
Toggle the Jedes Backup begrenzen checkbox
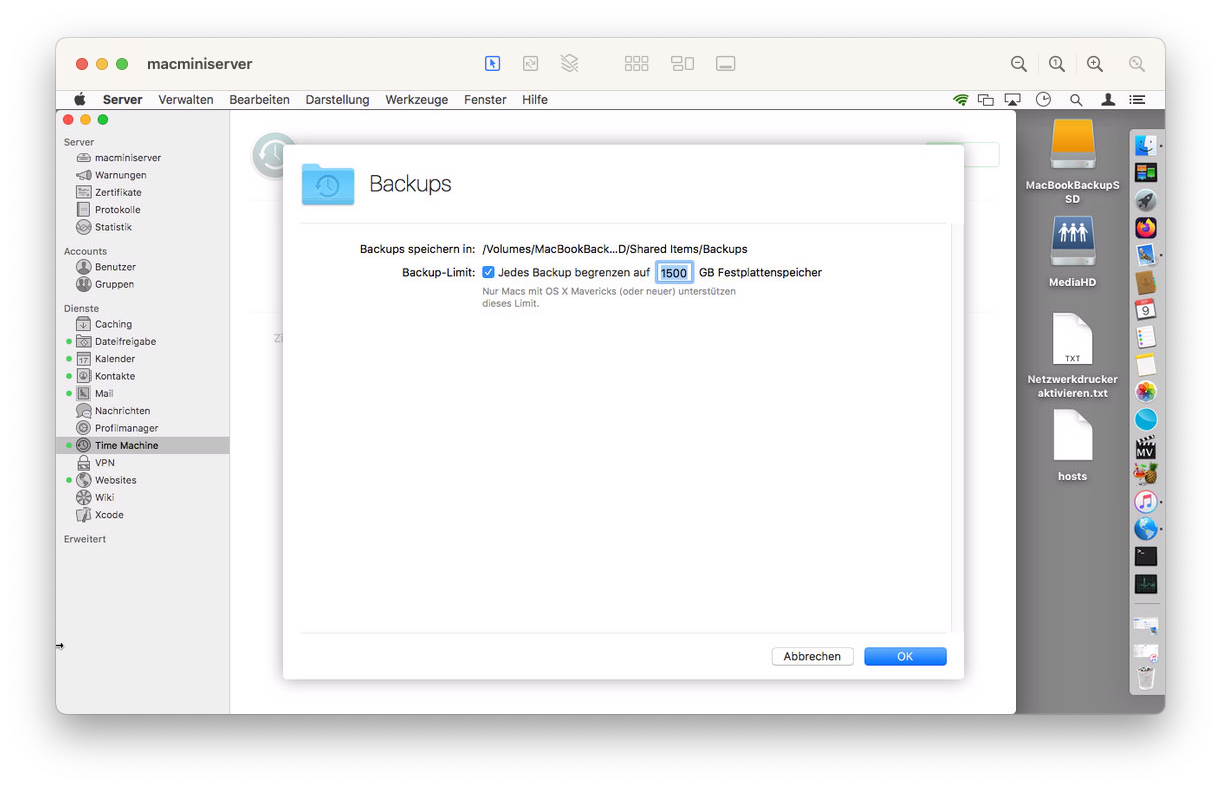(x=488, y=272)
